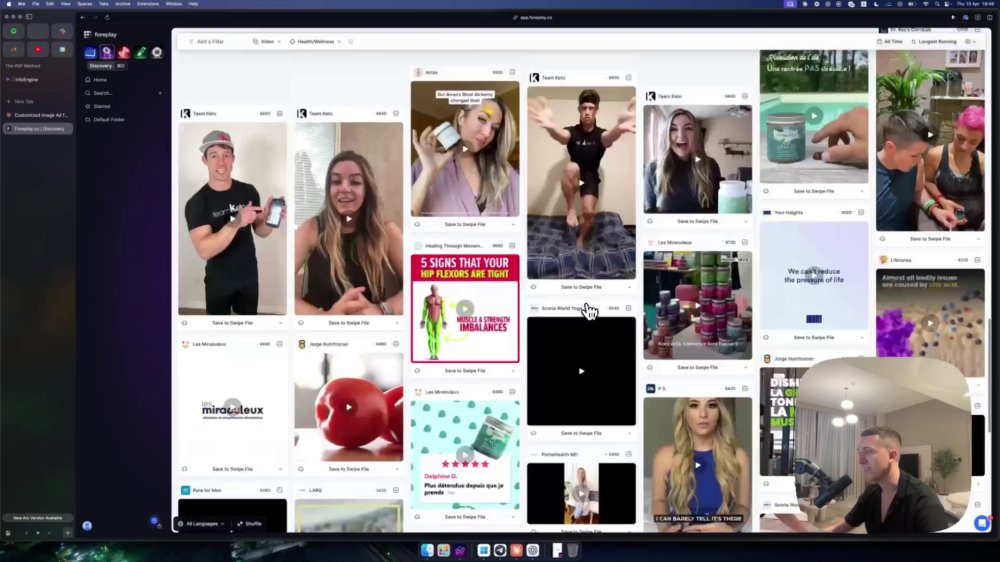Open the red YouTube pinned favorite
The image size is (1000, 562).
coord(38,49)
